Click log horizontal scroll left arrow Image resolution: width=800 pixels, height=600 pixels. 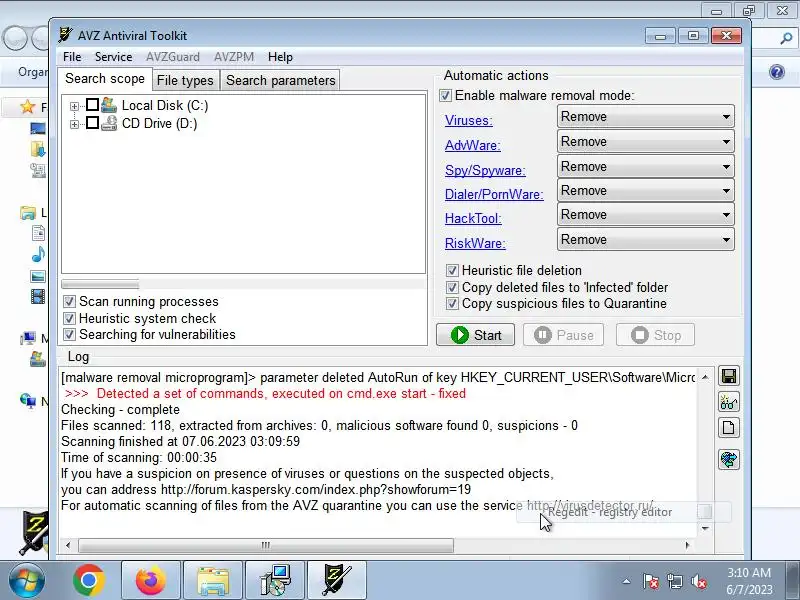click(68, 545)
